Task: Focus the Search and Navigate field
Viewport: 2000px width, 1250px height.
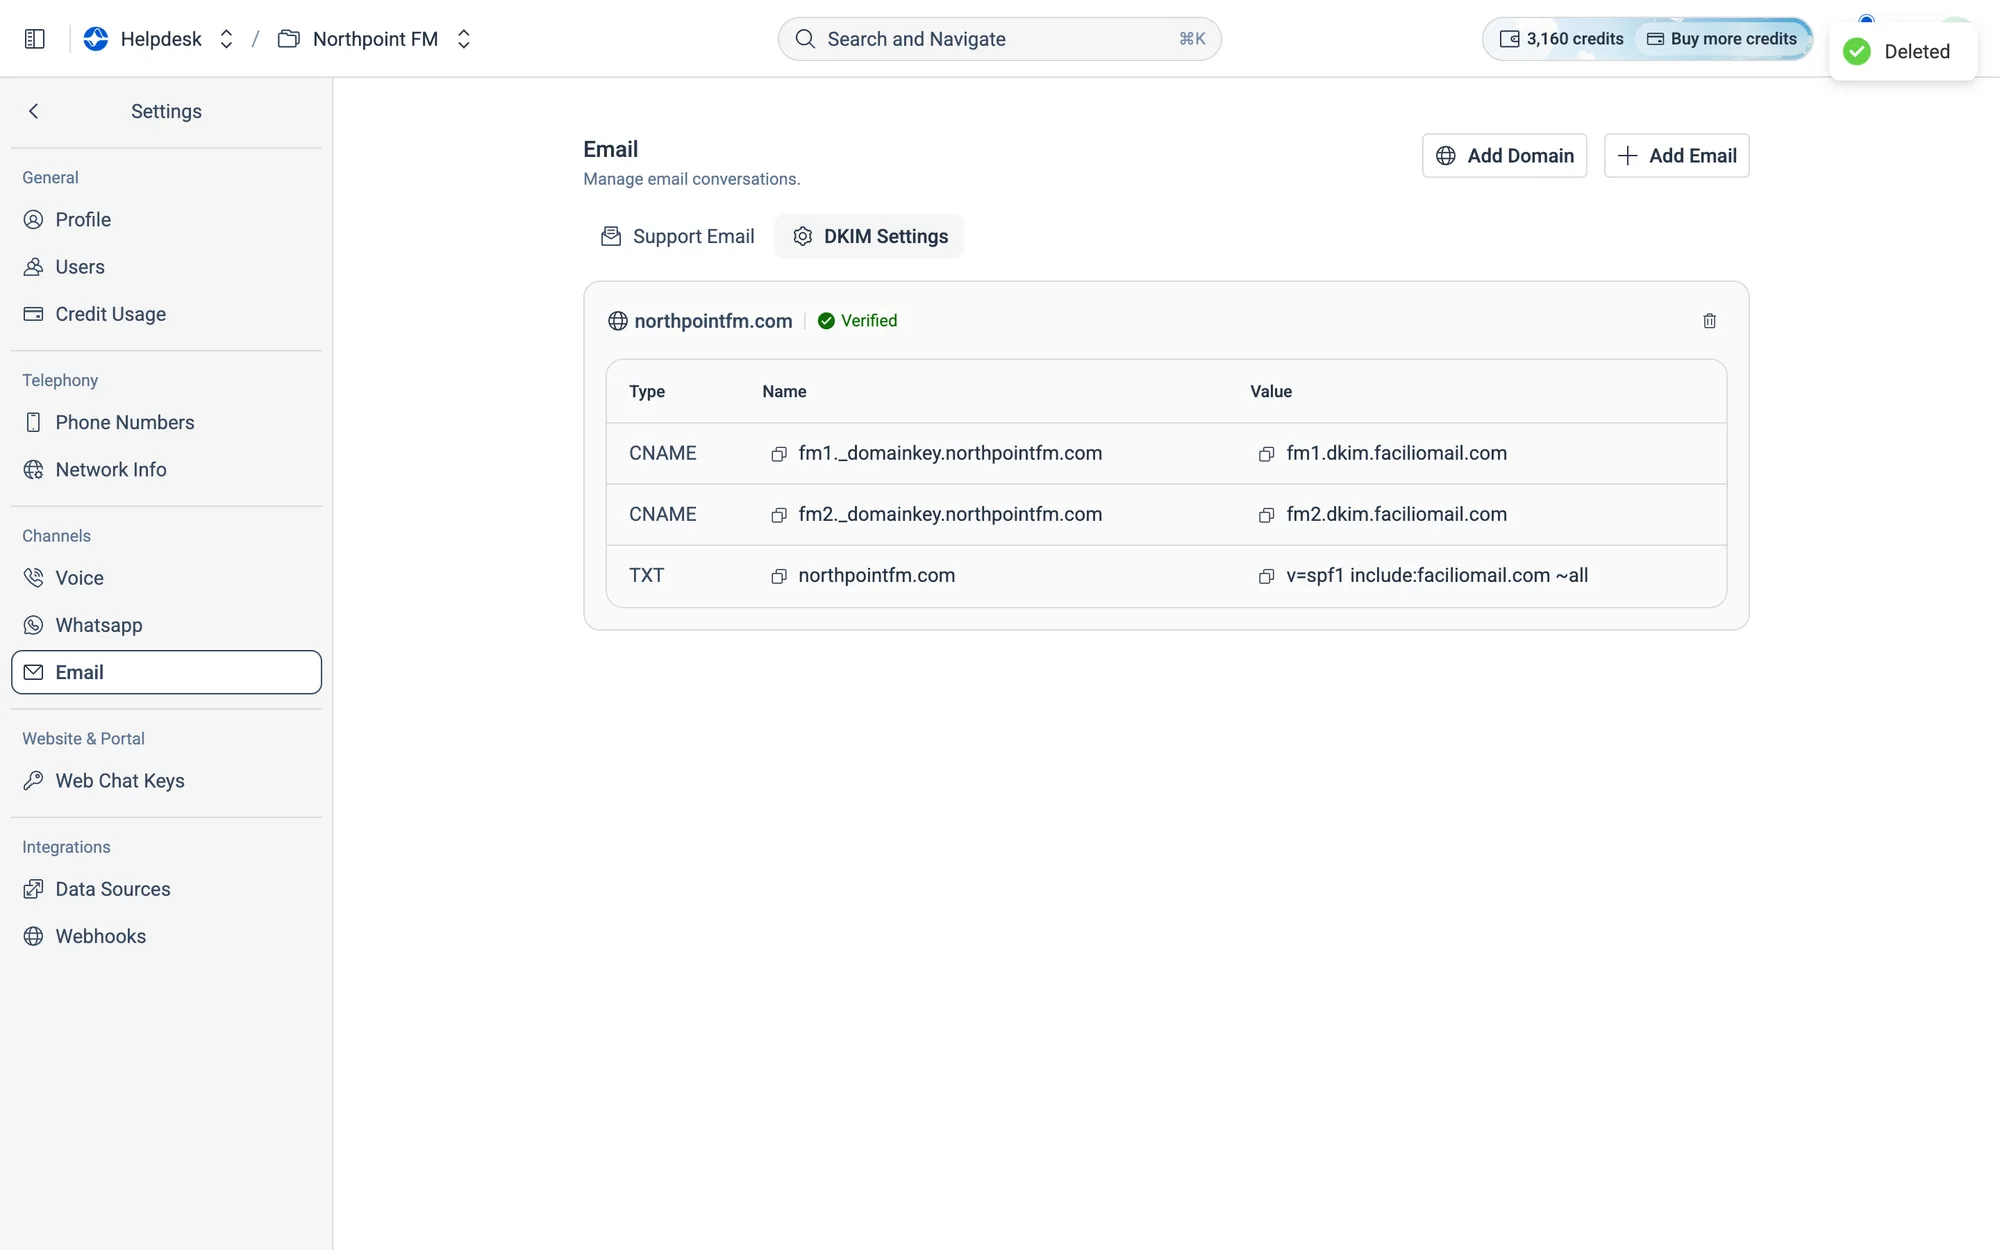Action: tap(999, 39)
